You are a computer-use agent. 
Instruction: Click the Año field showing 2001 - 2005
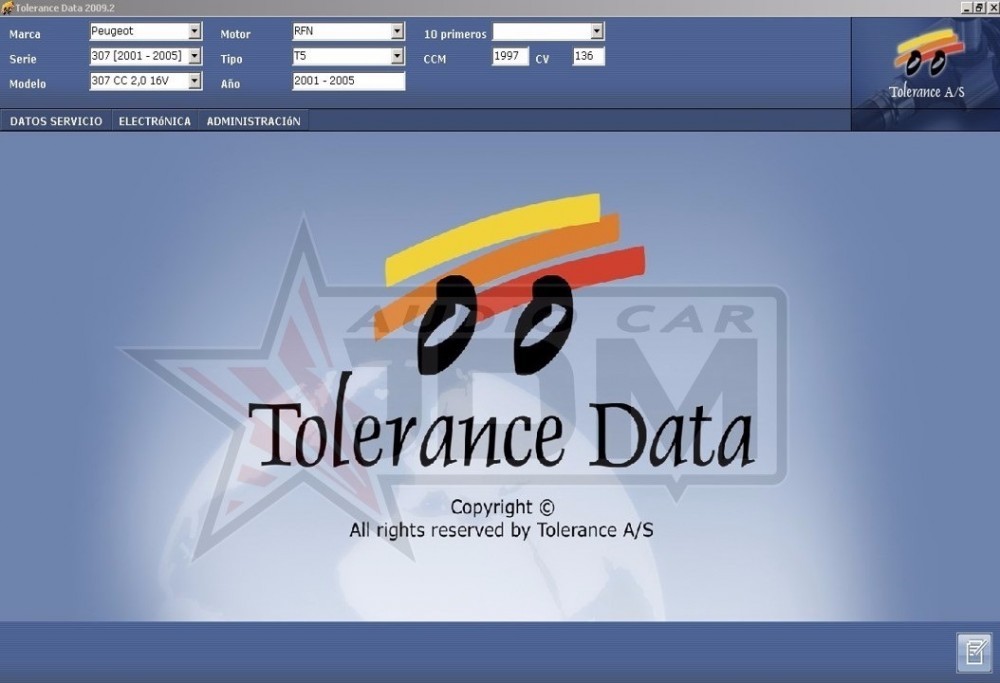click(348, 81)
